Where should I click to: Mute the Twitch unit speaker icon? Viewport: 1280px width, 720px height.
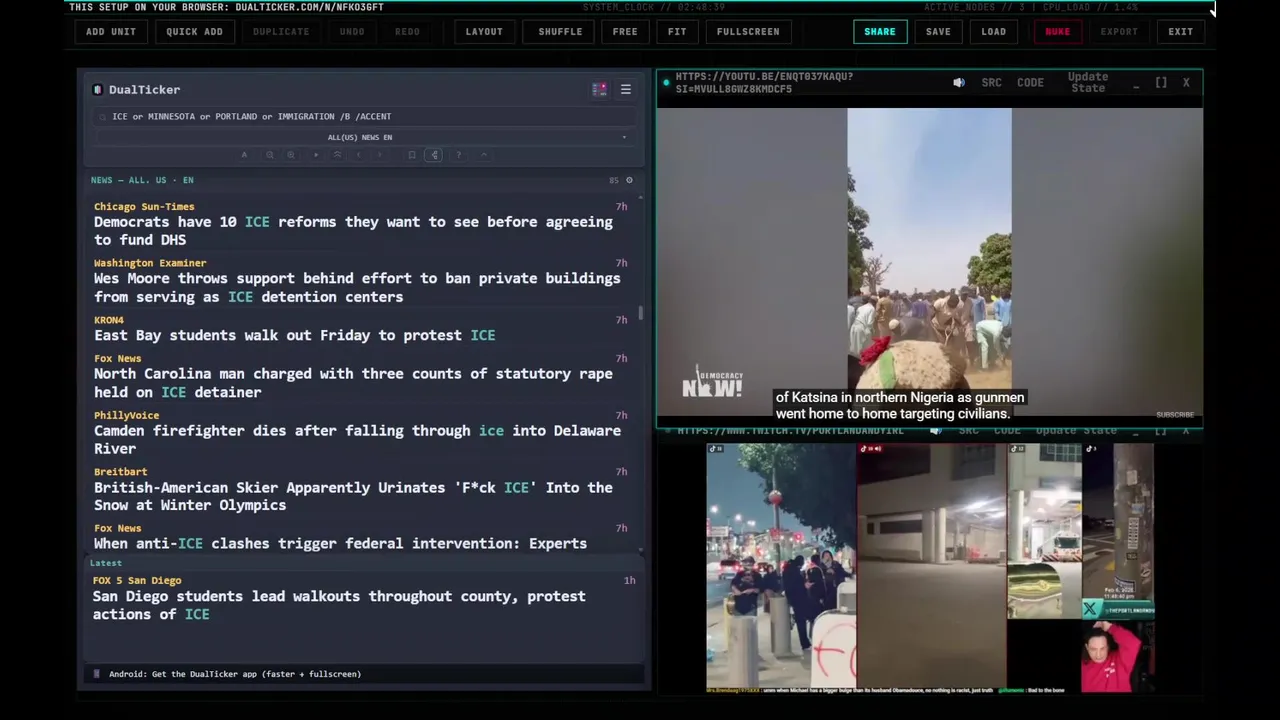(x=935, y=431)
